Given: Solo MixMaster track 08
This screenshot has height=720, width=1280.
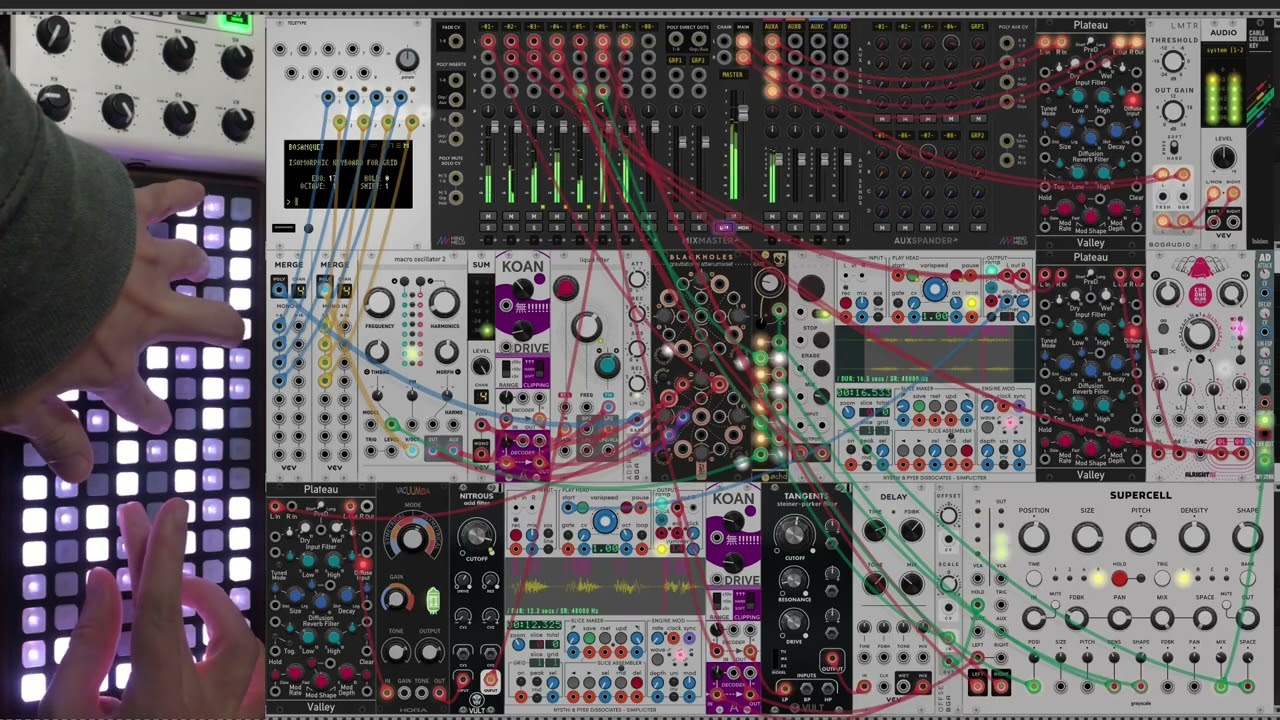Looking at the screenshot, I should tap(649, 227).
